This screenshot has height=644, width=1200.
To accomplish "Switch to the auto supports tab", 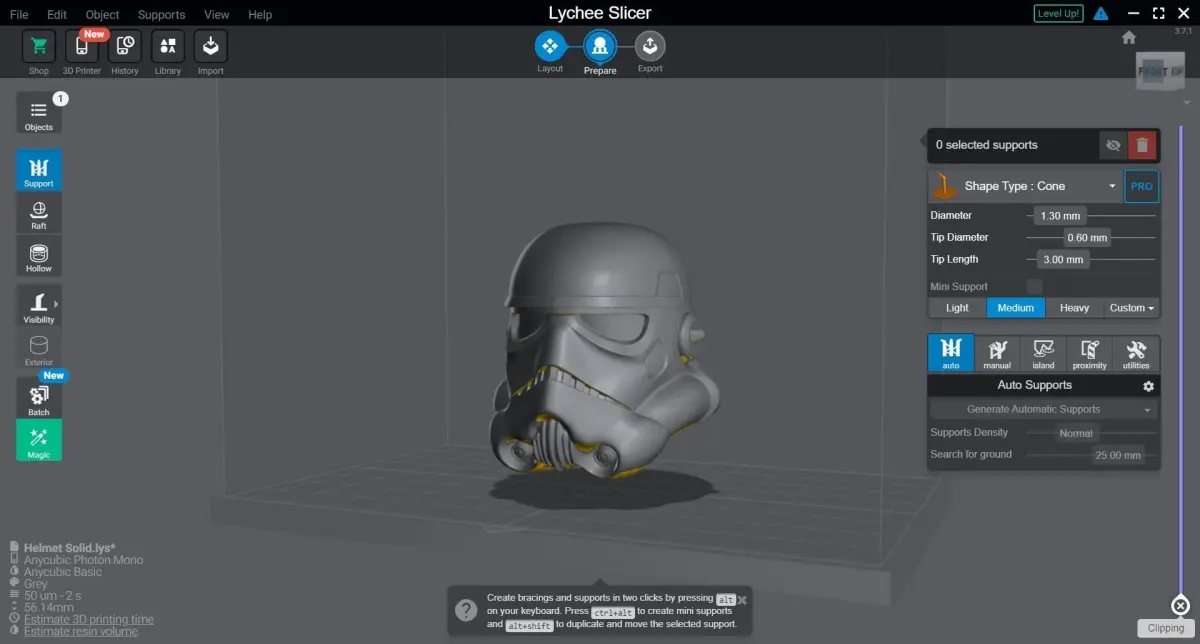I will (951, 353).
